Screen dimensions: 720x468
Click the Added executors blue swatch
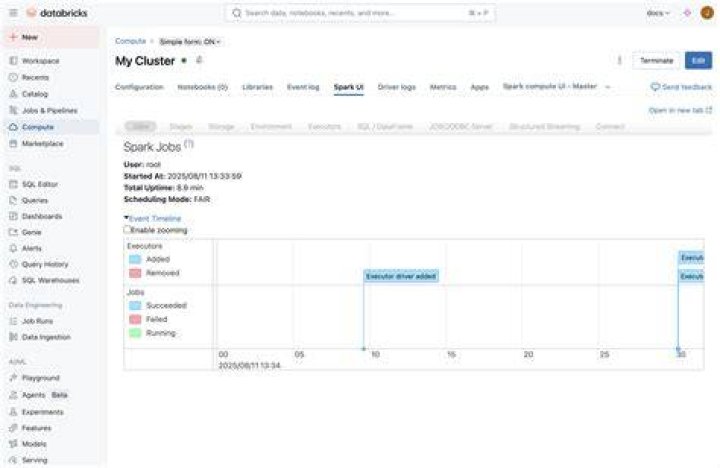tap(135, 259)
